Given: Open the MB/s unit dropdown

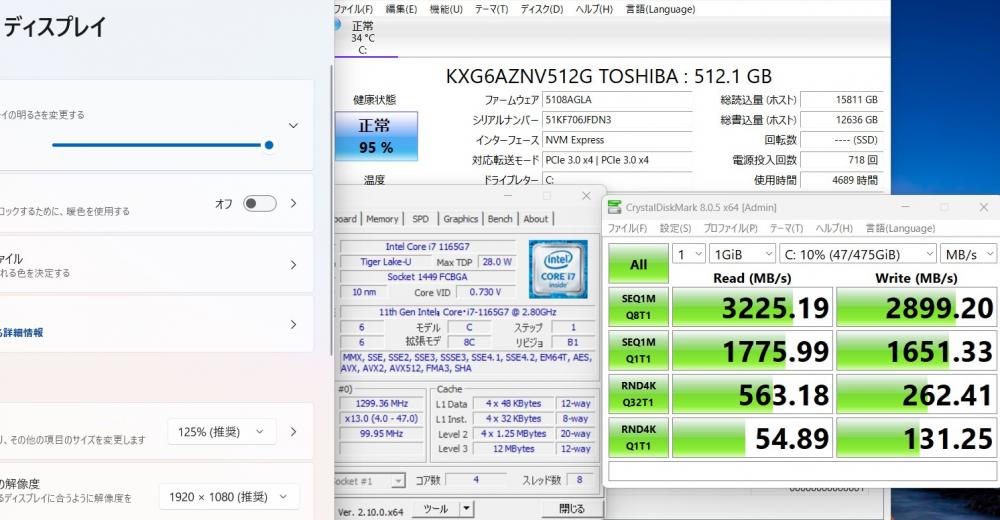Looking at the screenshot, I should (968, 254).
